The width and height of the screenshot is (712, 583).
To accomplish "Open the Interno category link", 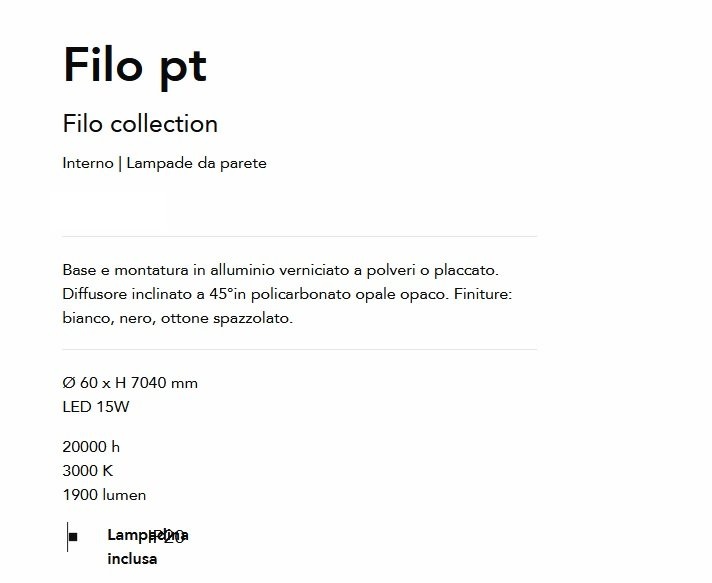I will click(x=88, y=163).
